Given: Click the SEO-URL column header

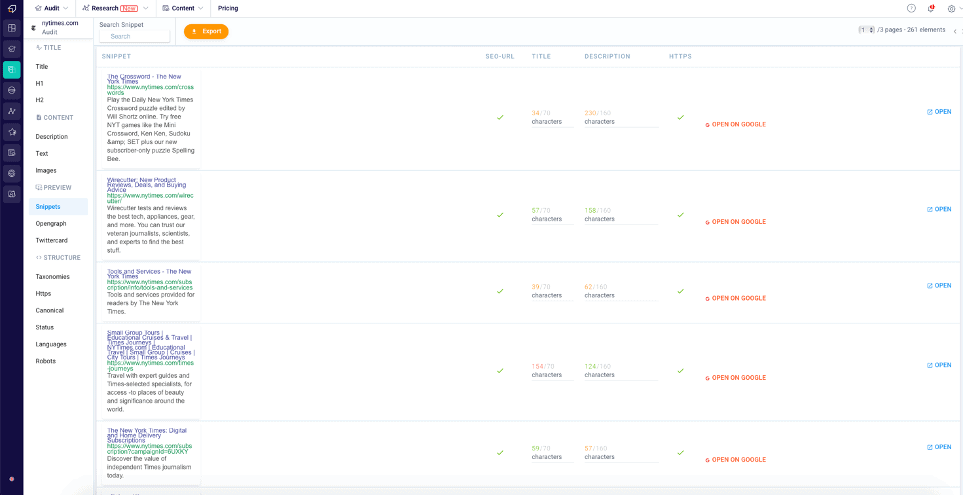Looking at the screenshot, I should click(500, 57).
